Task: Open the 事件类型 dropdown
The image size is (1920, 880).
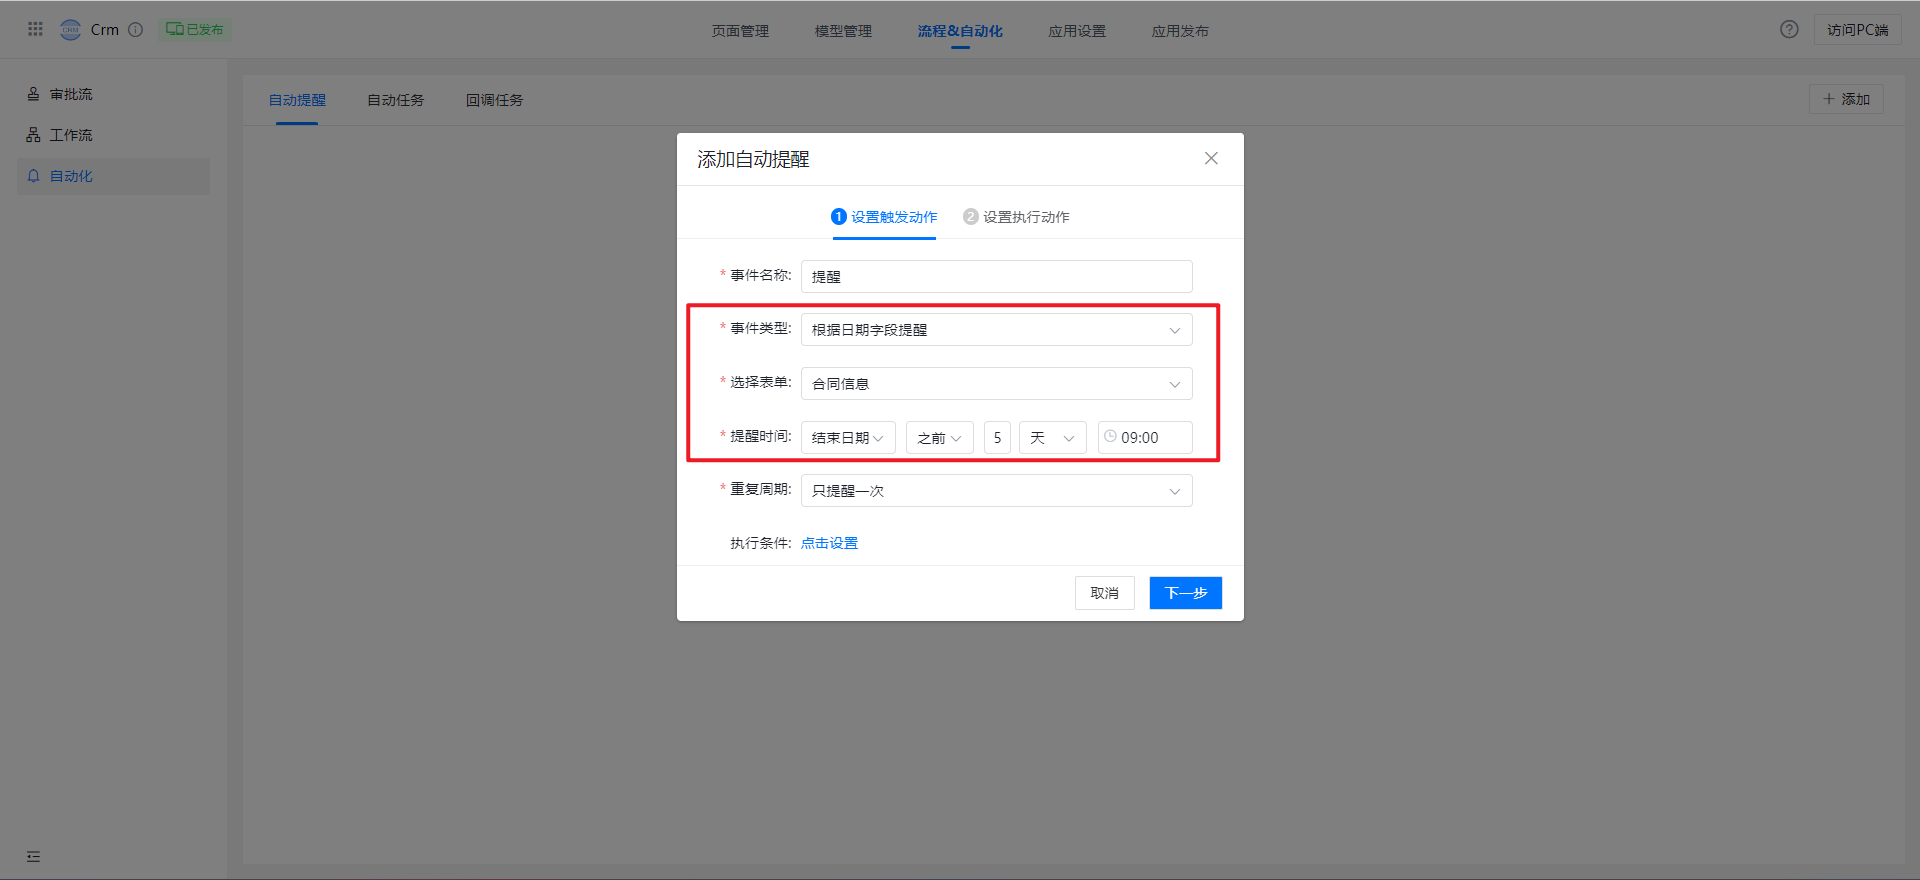Action: (x=996, y=330)
